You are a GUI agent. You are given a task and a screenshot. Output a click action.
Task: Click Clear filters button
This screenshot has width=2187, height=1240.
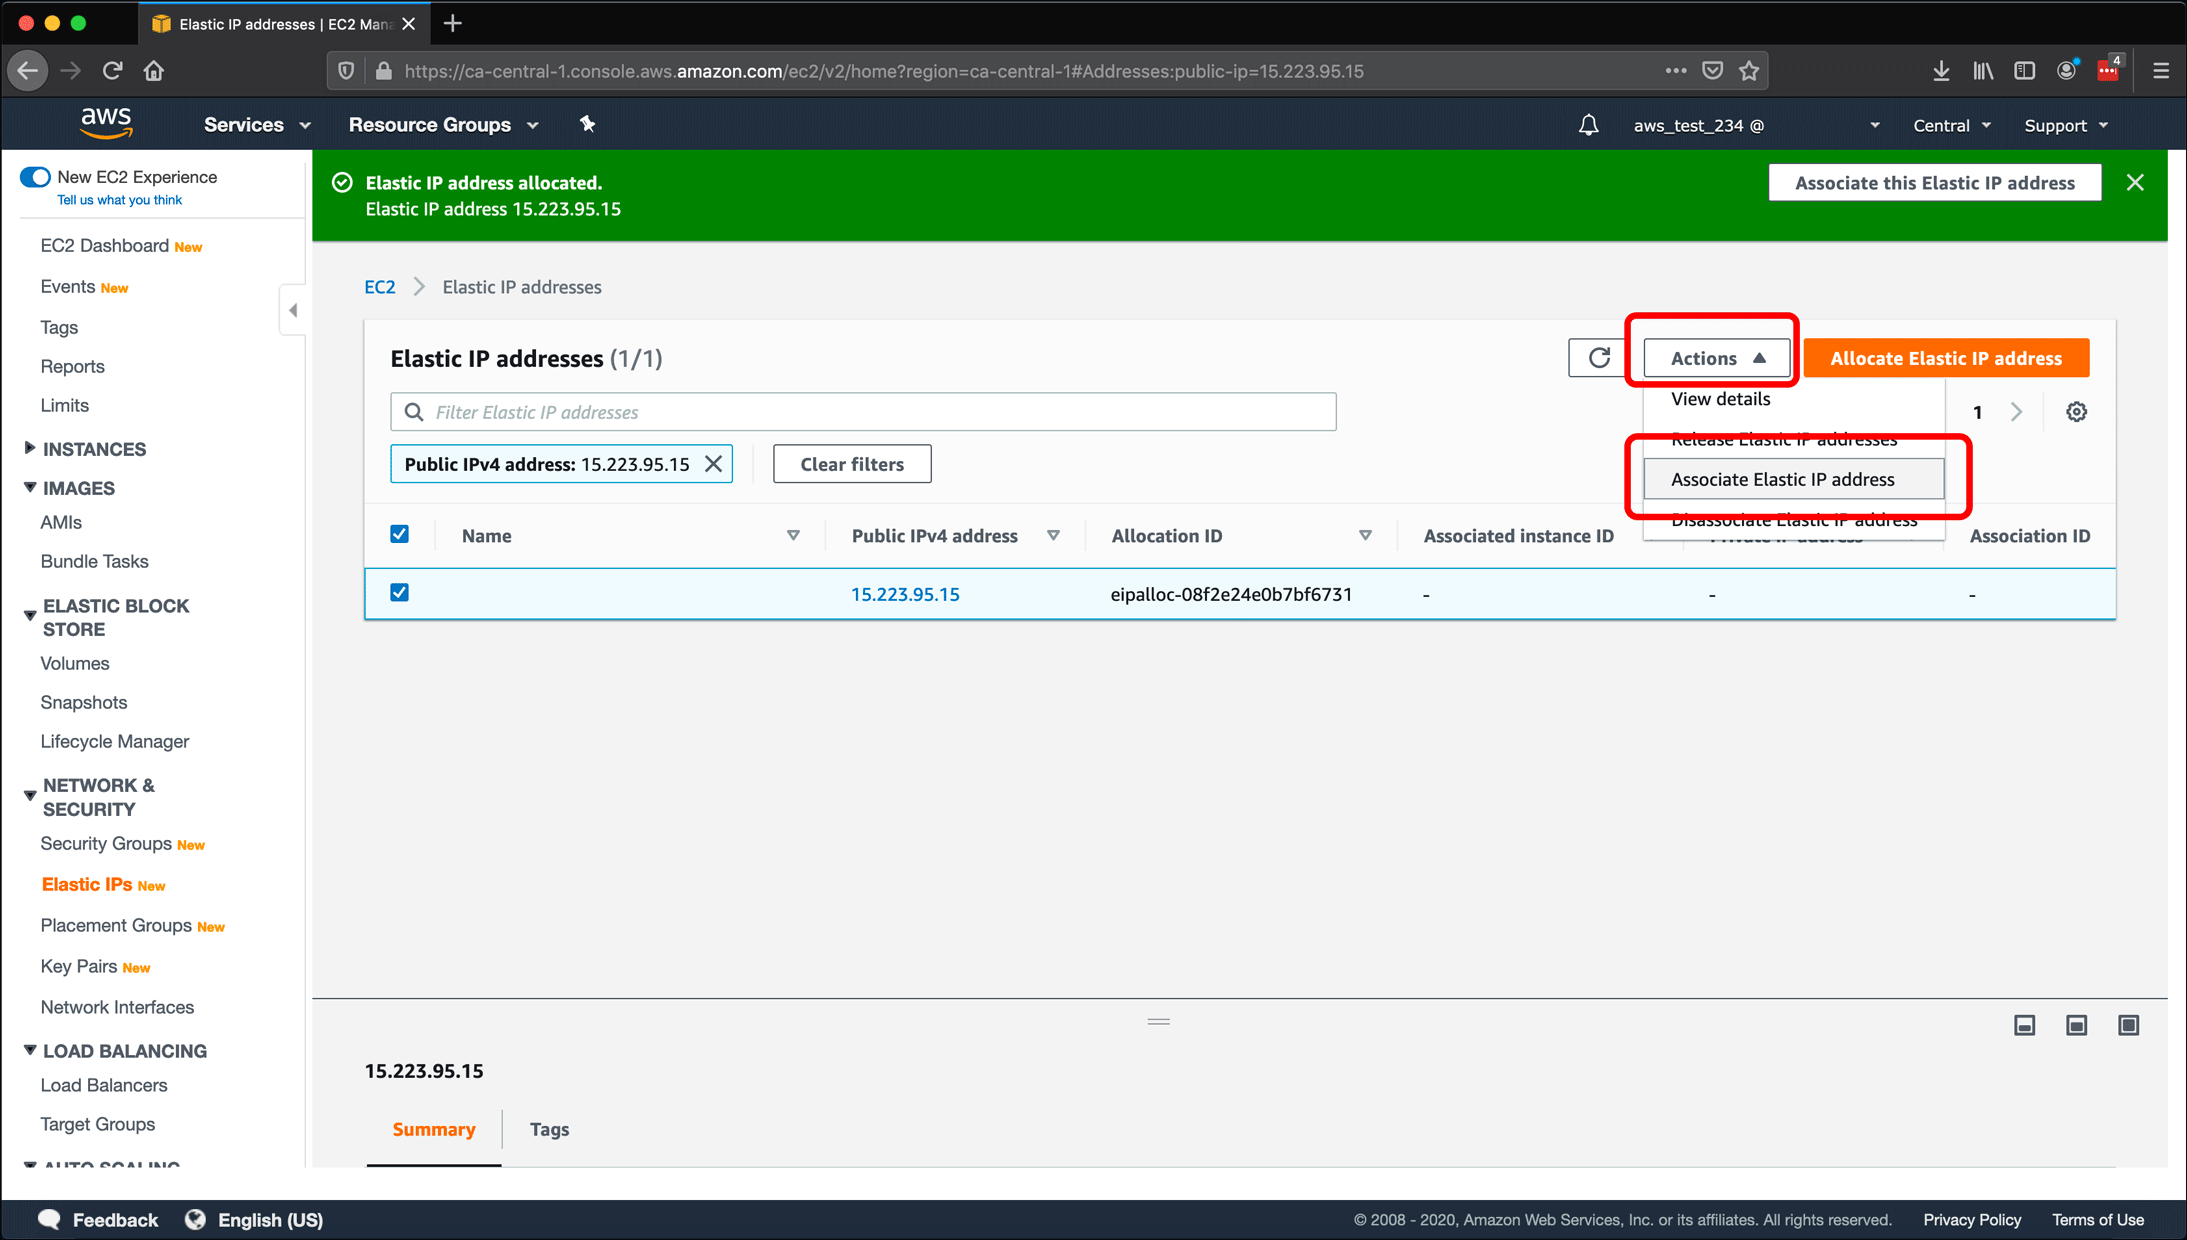click(852, 464)
